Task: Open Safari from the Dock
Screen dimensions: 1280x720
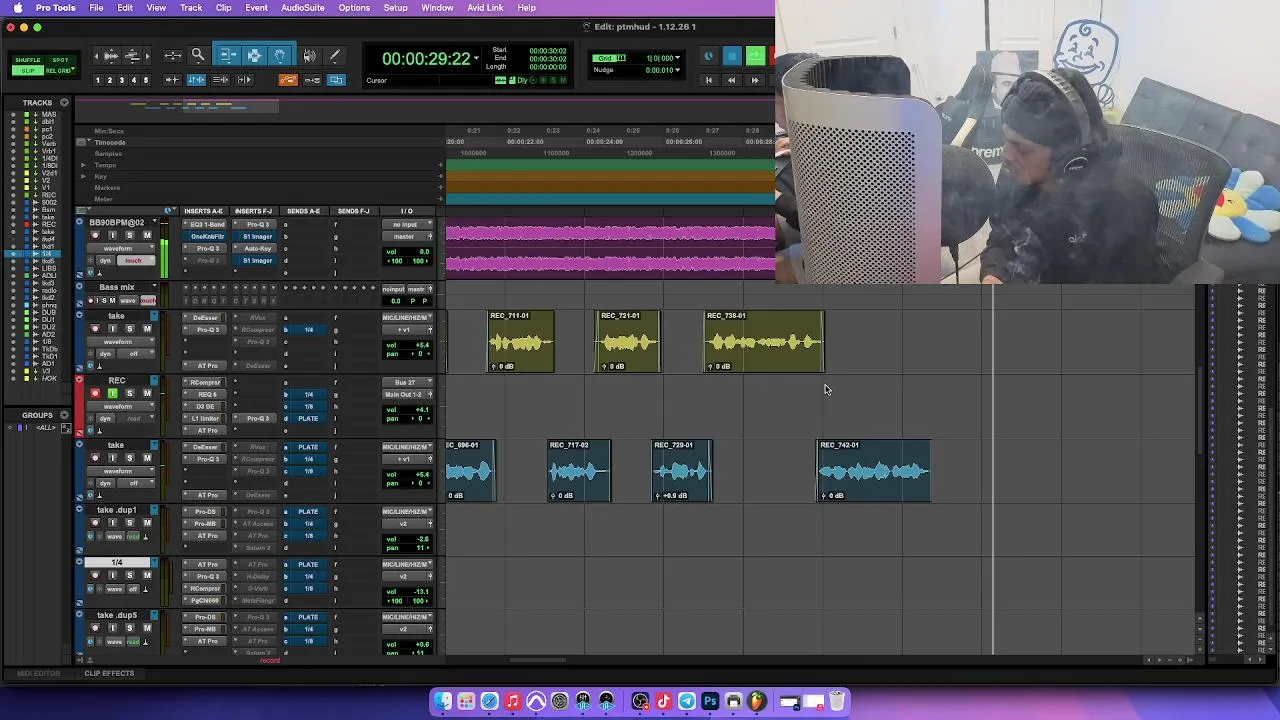Action: pos(490,701)
